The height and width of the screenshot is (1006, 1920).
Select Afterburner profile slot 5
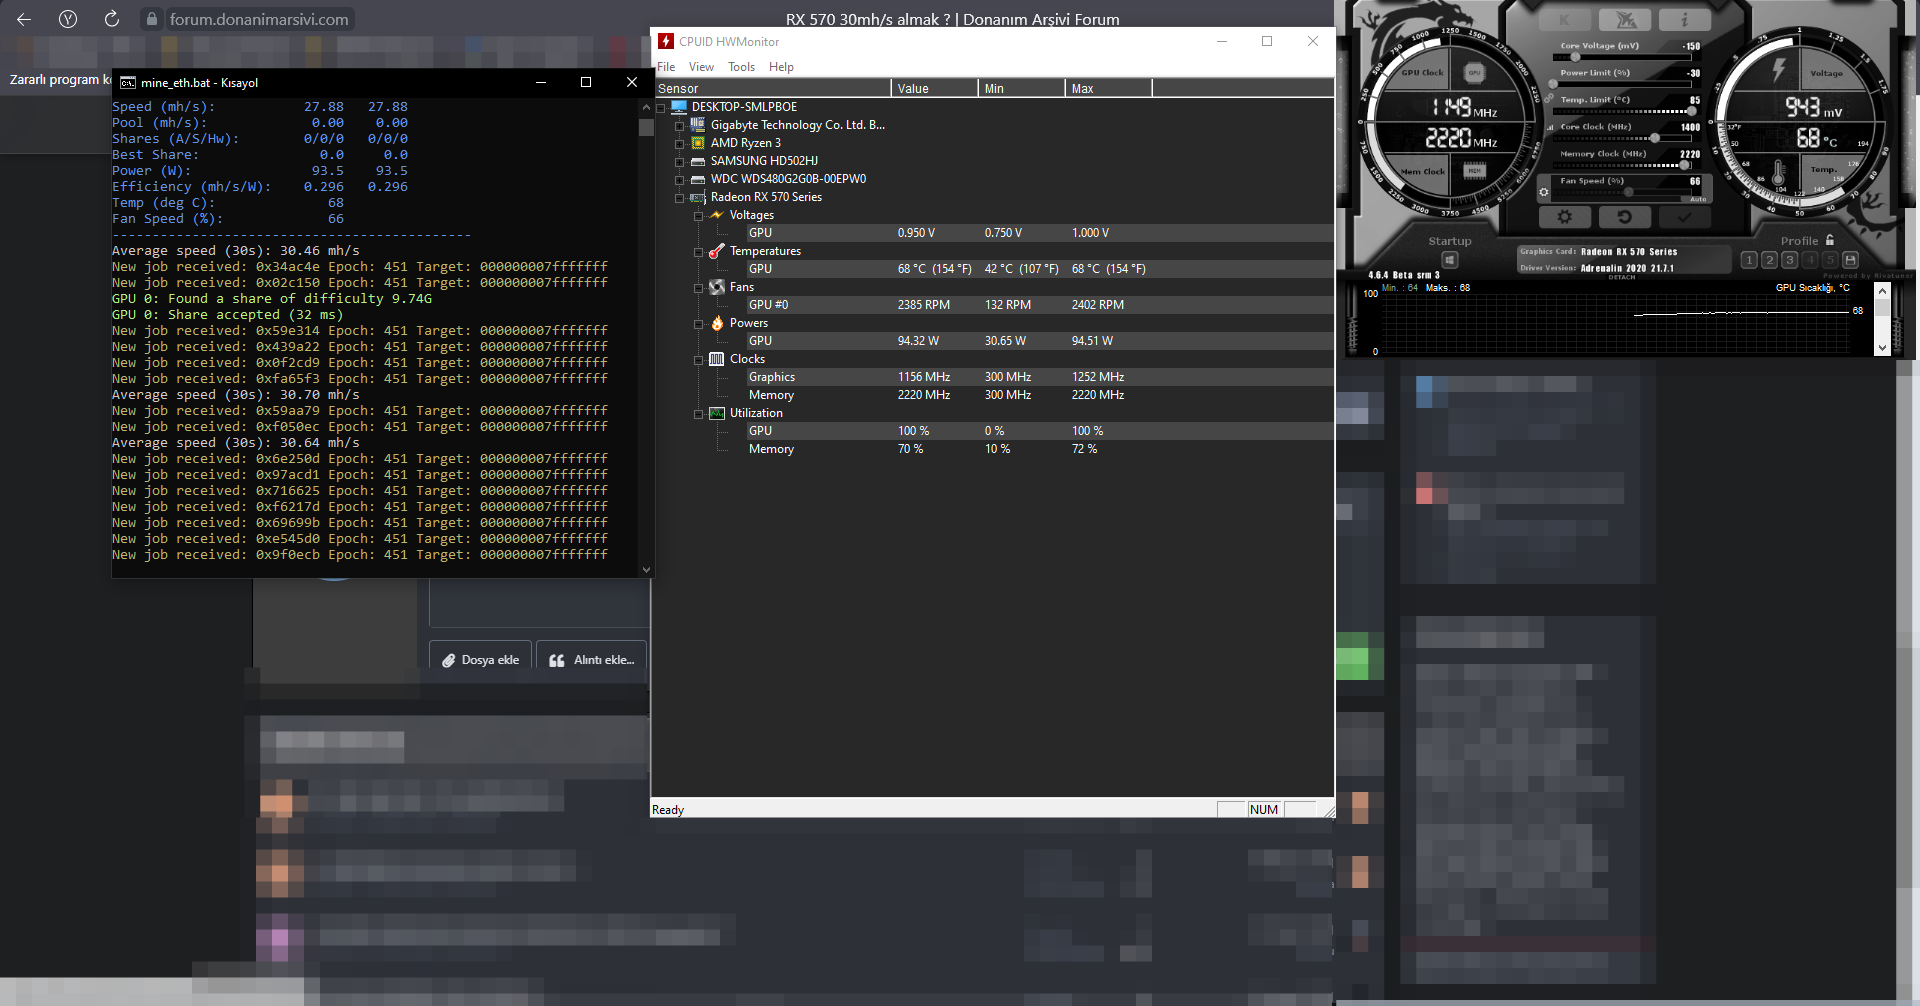point(1830,260)
